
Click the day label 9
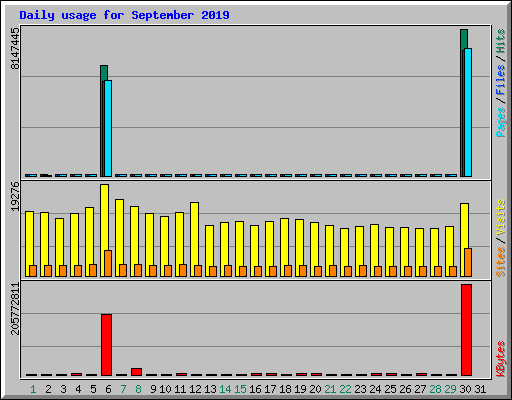tap(153, 389)
